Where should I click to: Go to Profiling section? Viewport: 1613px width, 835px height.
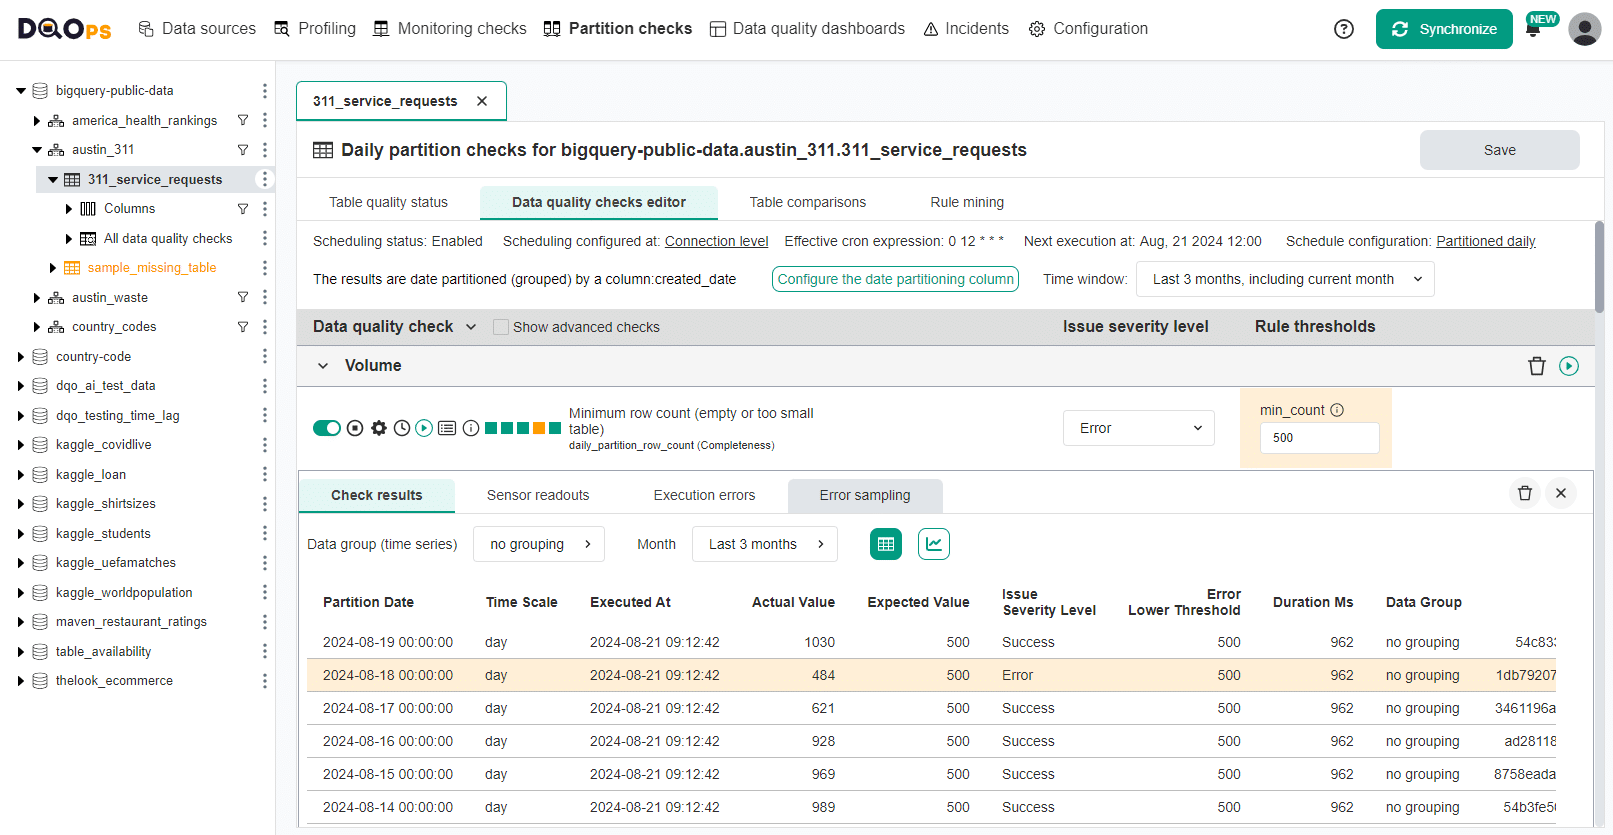click(x=315, y=29)
